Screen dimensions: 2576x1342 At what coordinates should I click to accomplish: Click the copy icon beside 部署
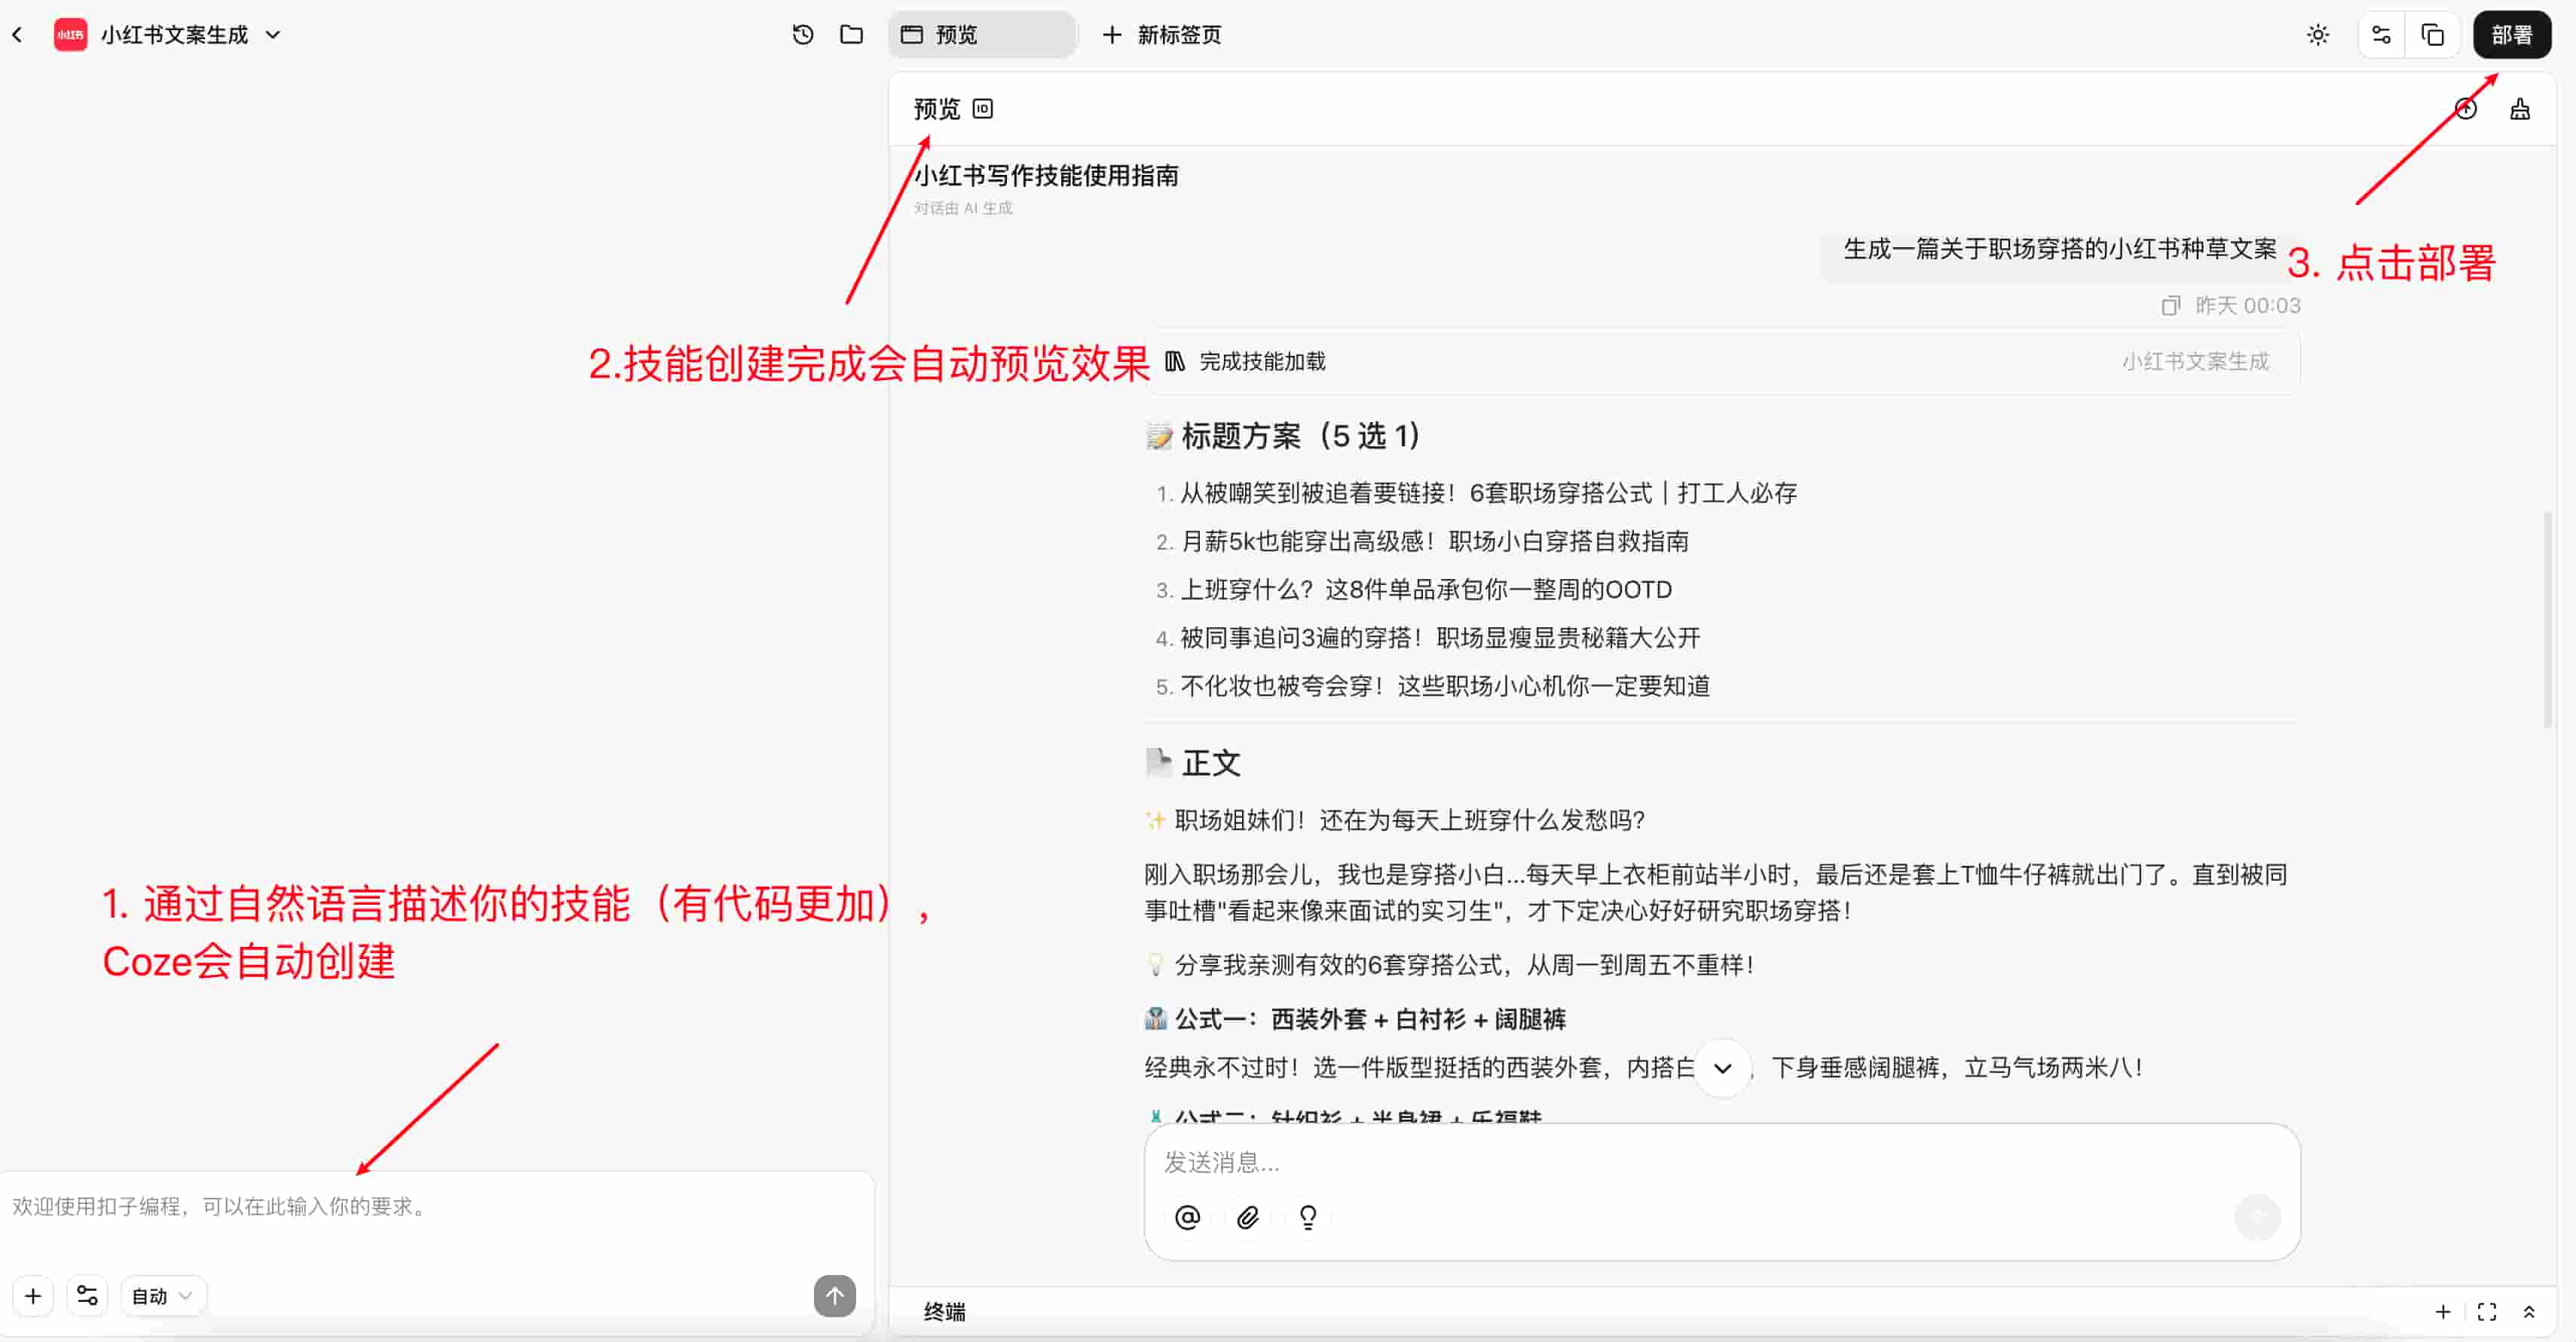pos(2432,35)
